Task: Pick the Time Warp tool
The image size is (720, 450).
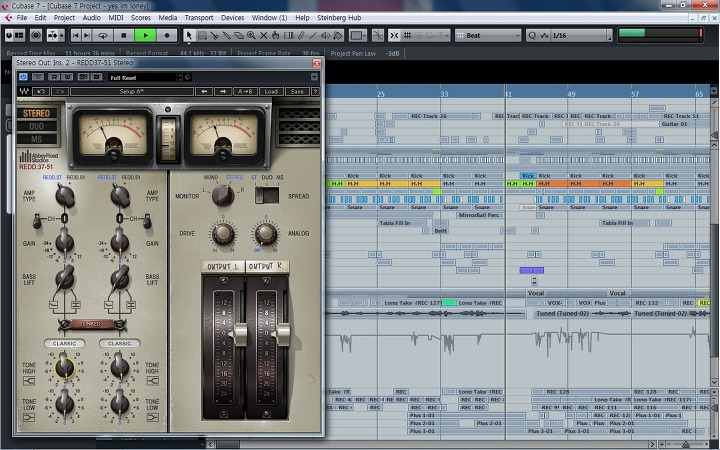Action: click(x=288, y=35)
